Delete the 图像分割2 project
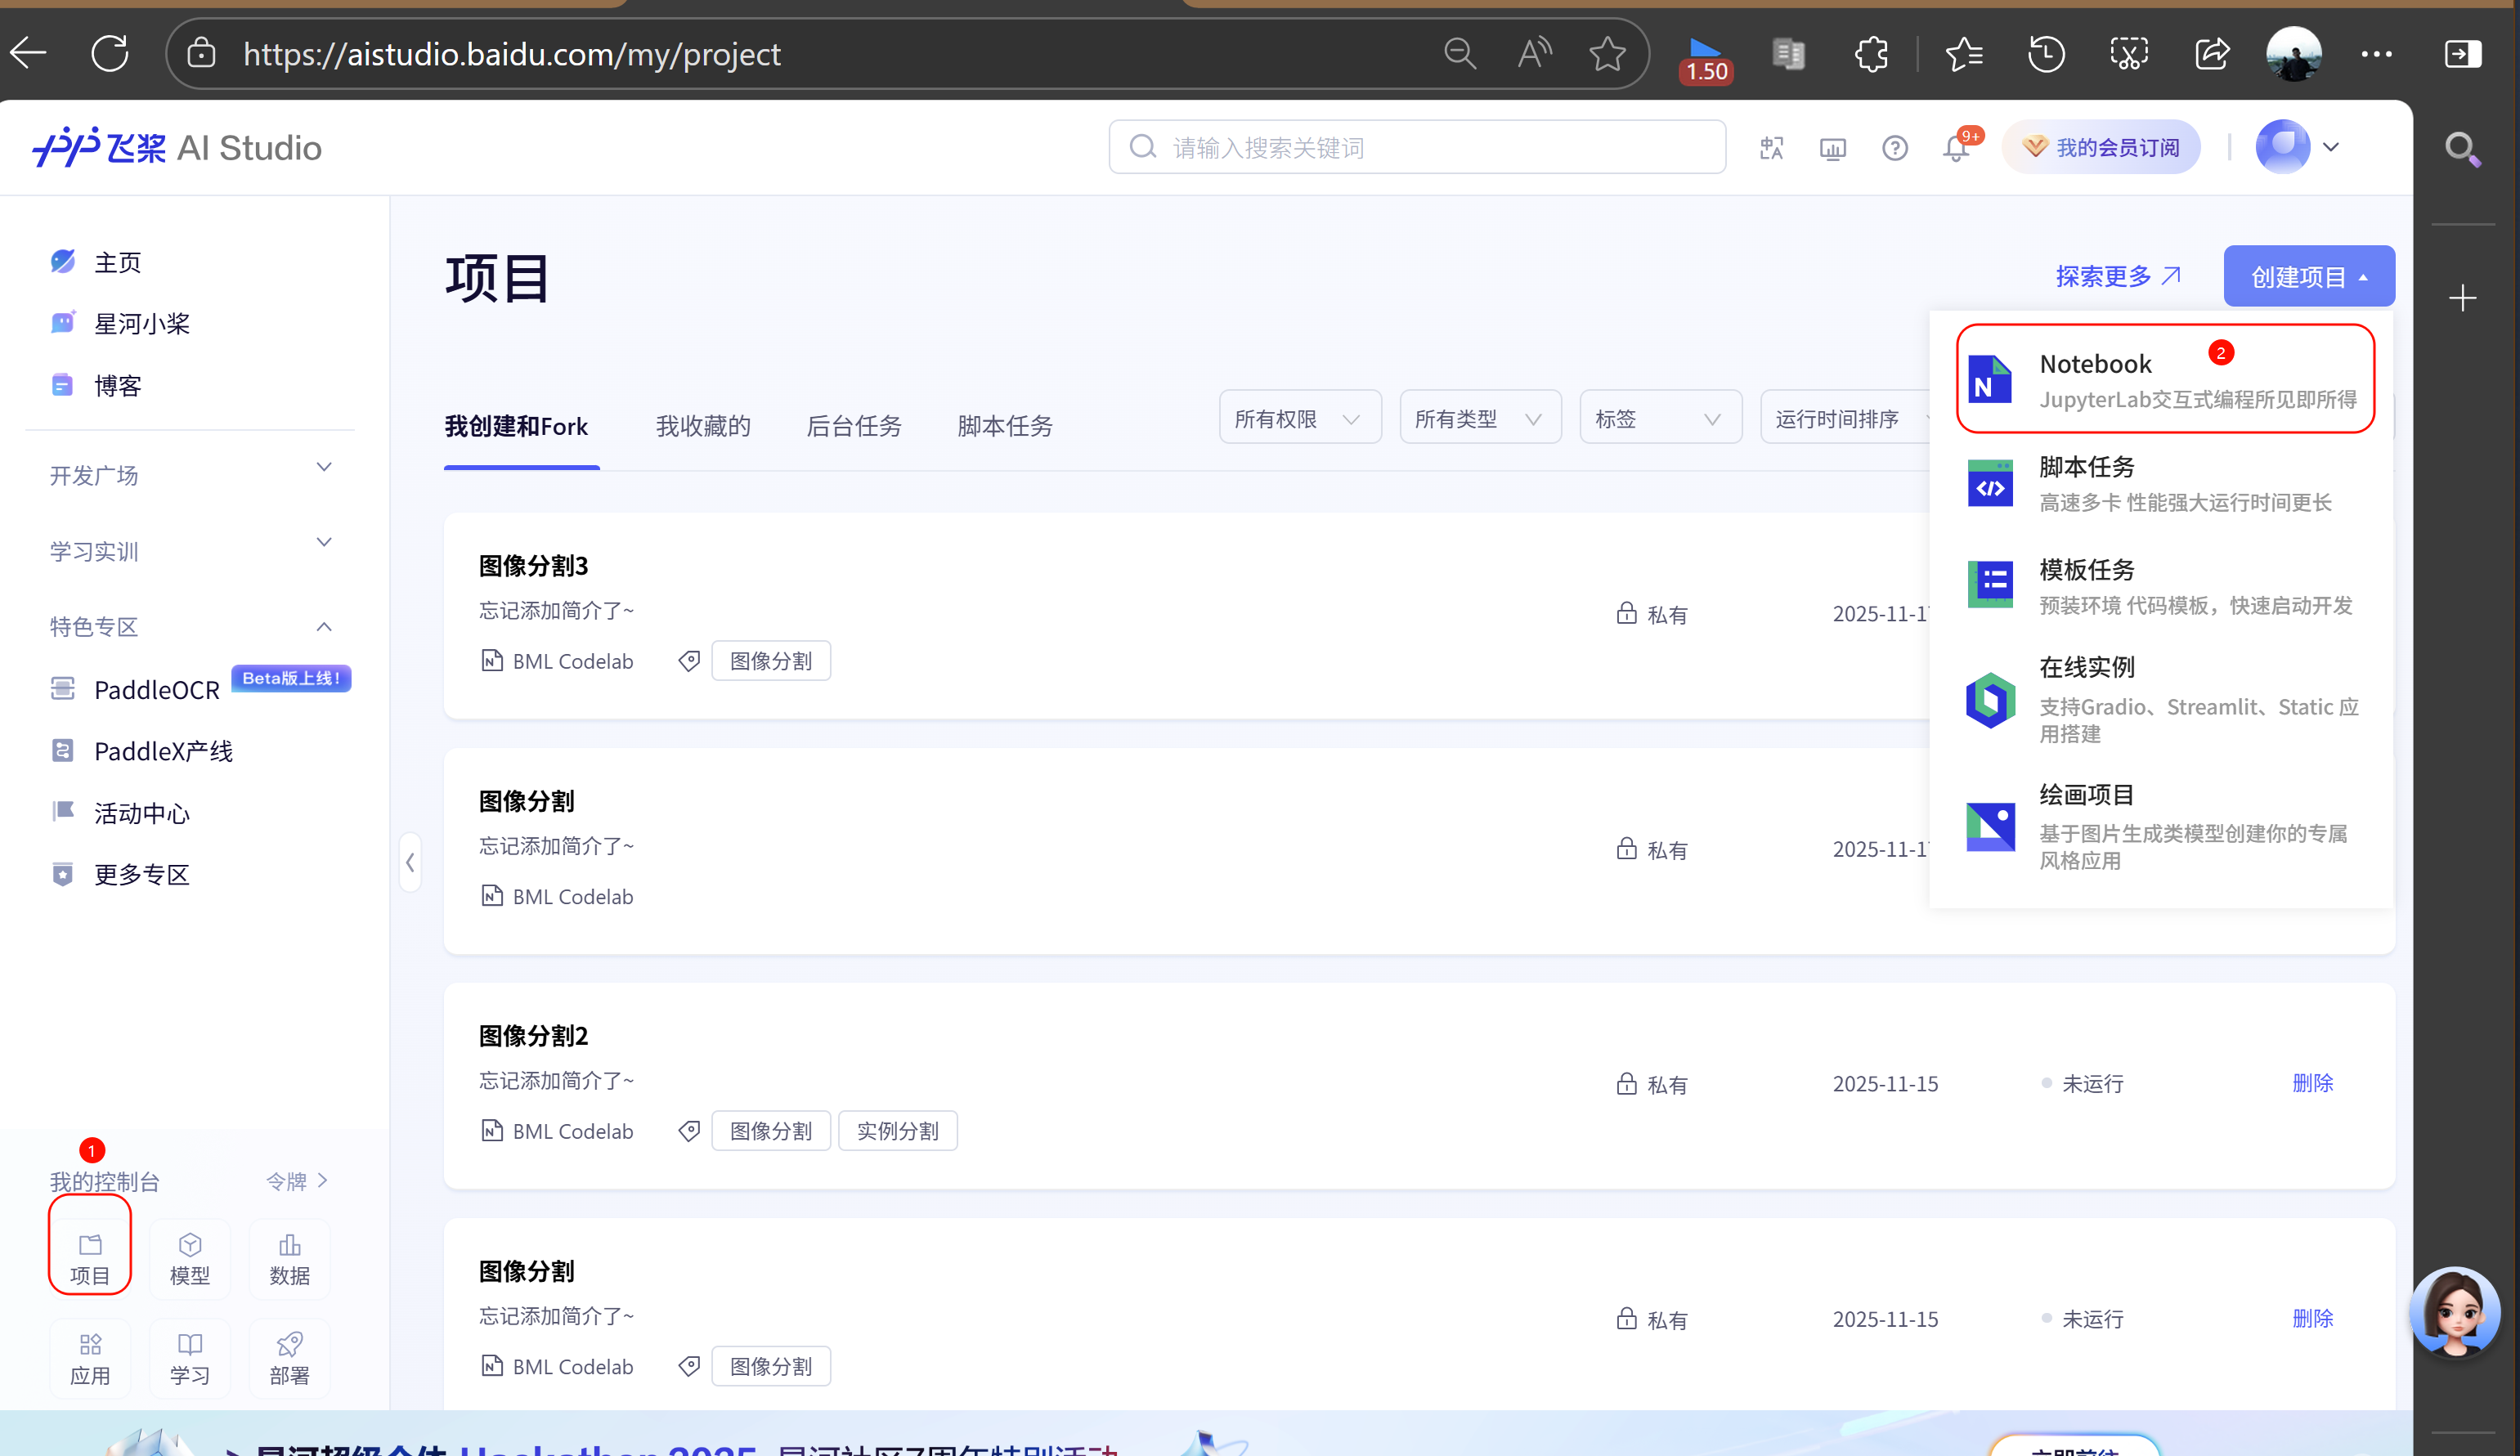 click(2312, 1083)
